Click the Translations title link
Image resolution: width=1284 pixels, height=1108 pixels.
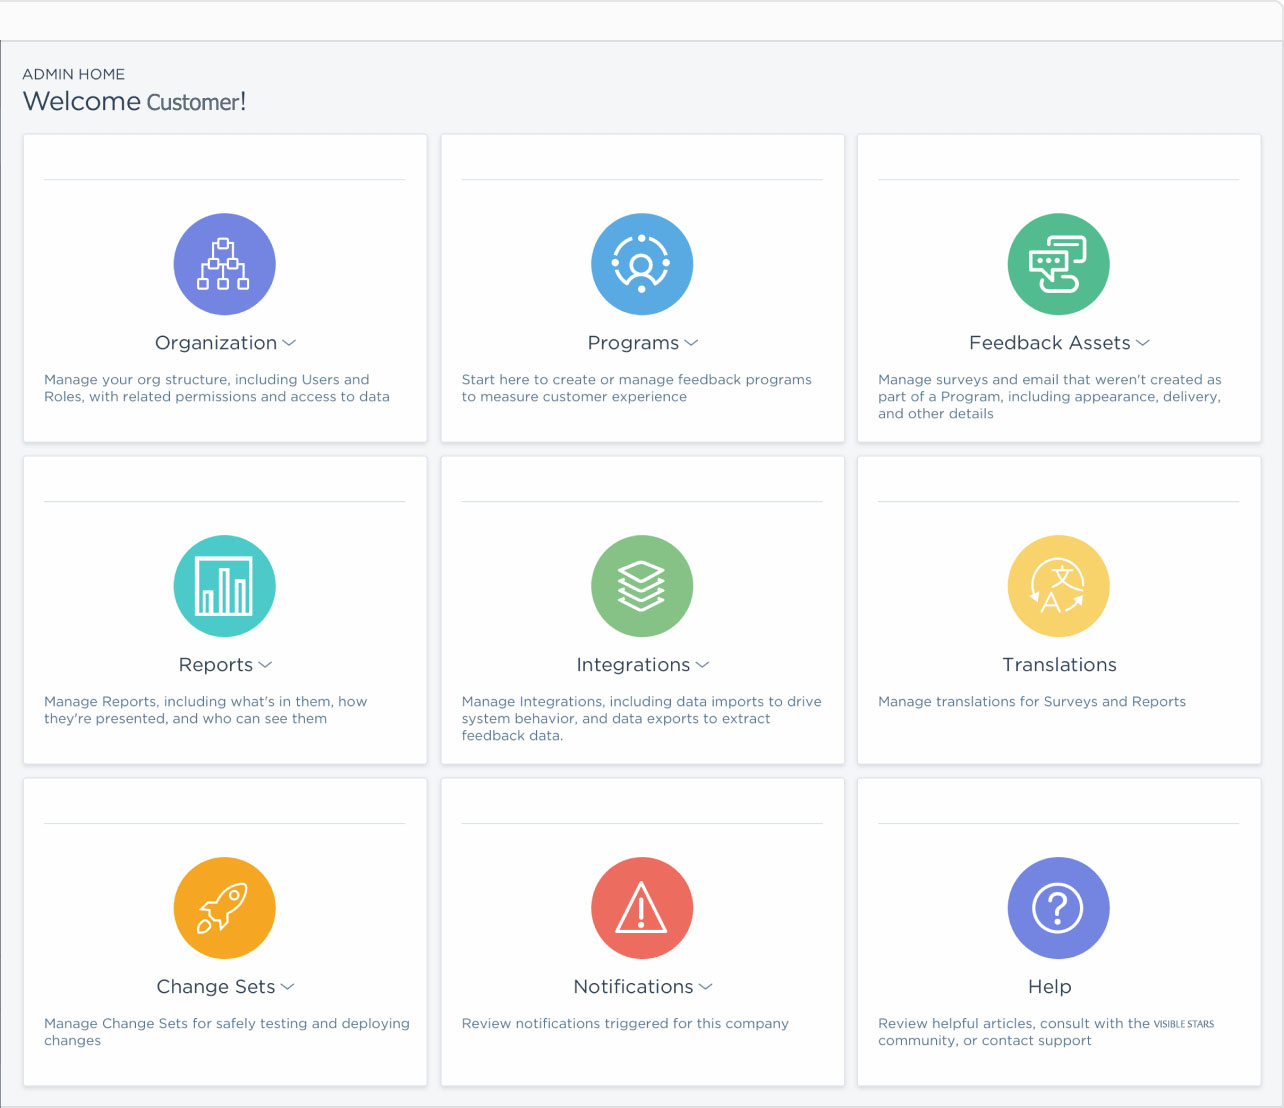[1059, 665]
